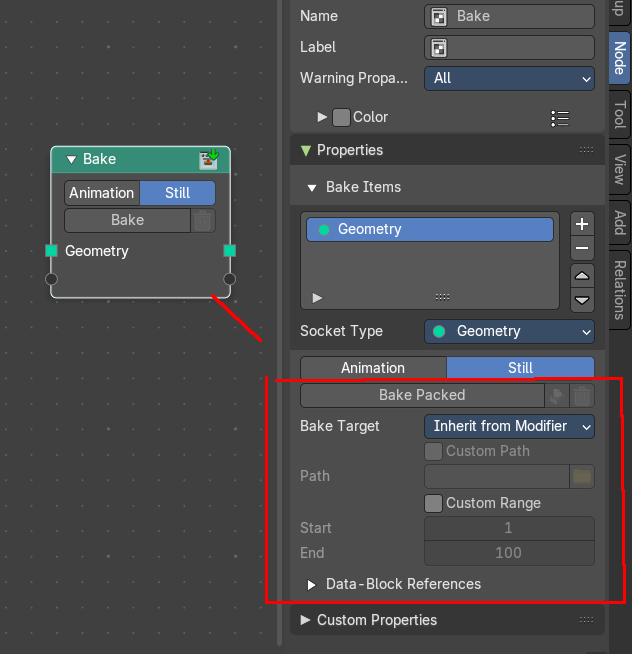Screen dimensions: 632x654
Task: Open the Node sidebar tab
Action: [x=619, y=58]
